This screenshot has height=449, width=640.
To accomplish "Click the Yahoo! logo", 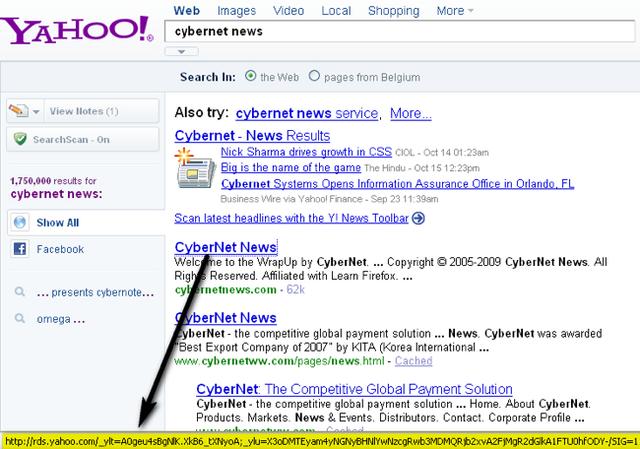I will 76,30.
